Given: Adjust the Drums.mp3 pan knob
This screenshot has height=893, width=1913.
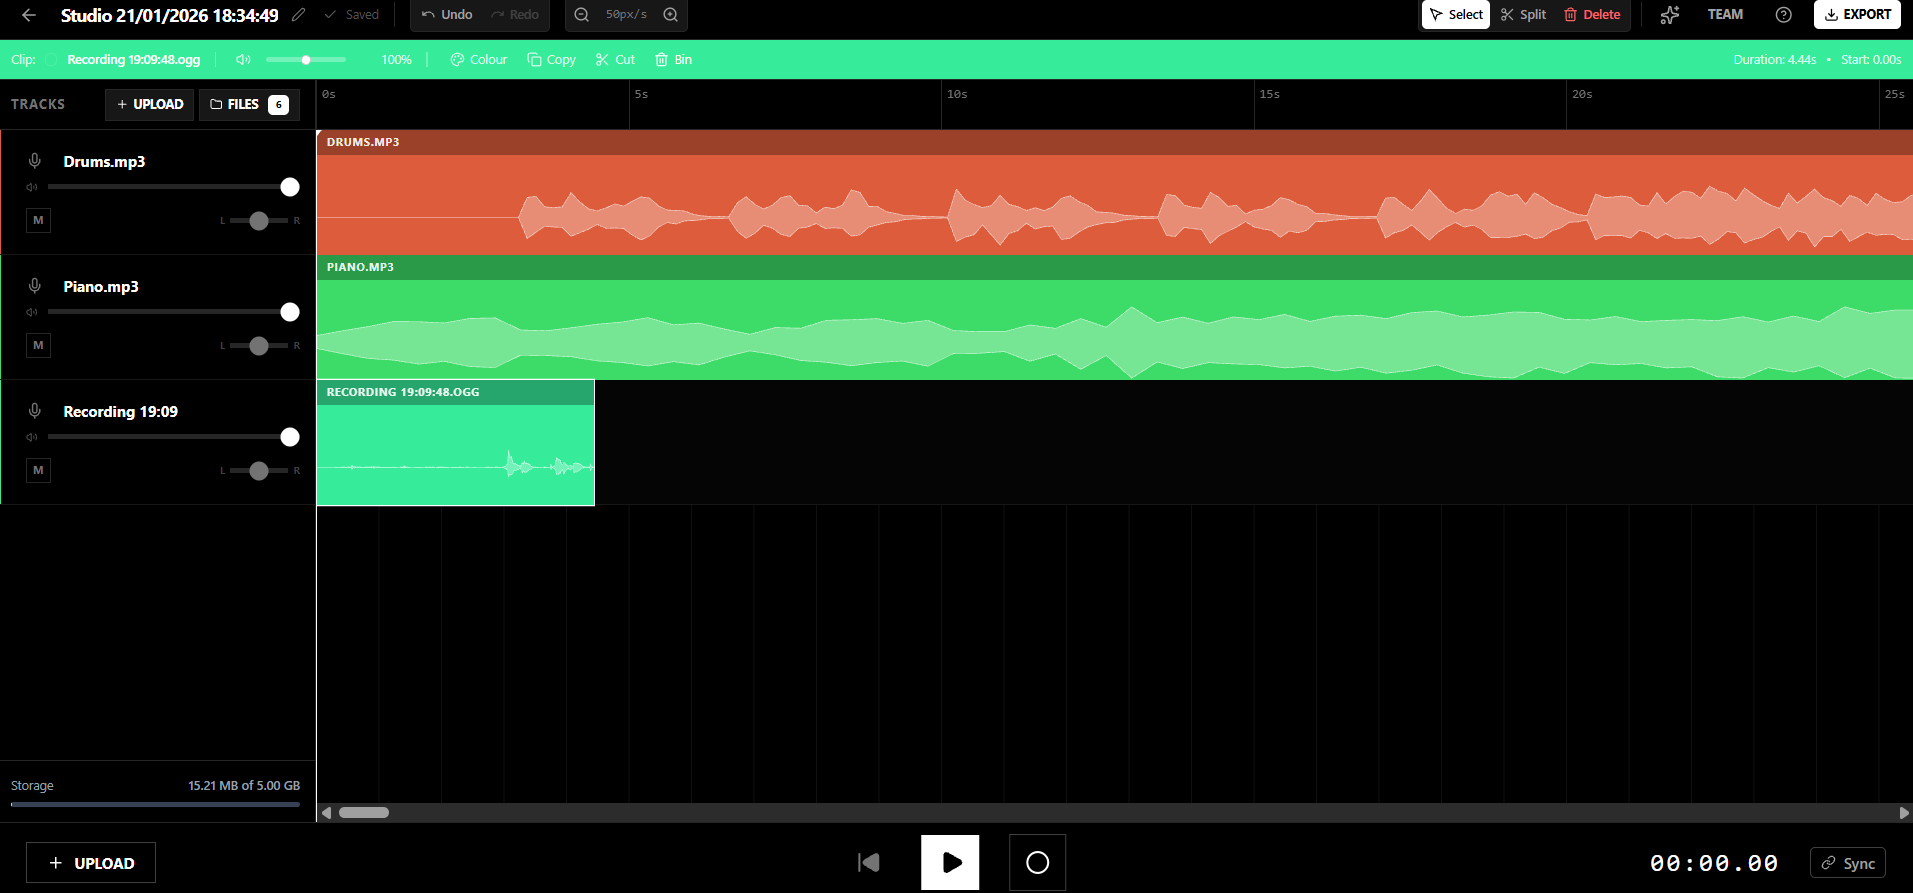Looking at the screenshot, I should (x=259, y=220).
